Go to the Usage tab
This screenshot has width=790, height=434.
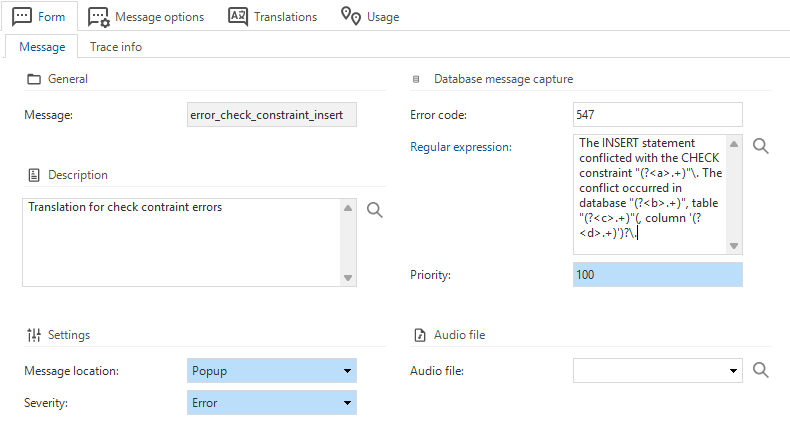click(x=369, y=17)
